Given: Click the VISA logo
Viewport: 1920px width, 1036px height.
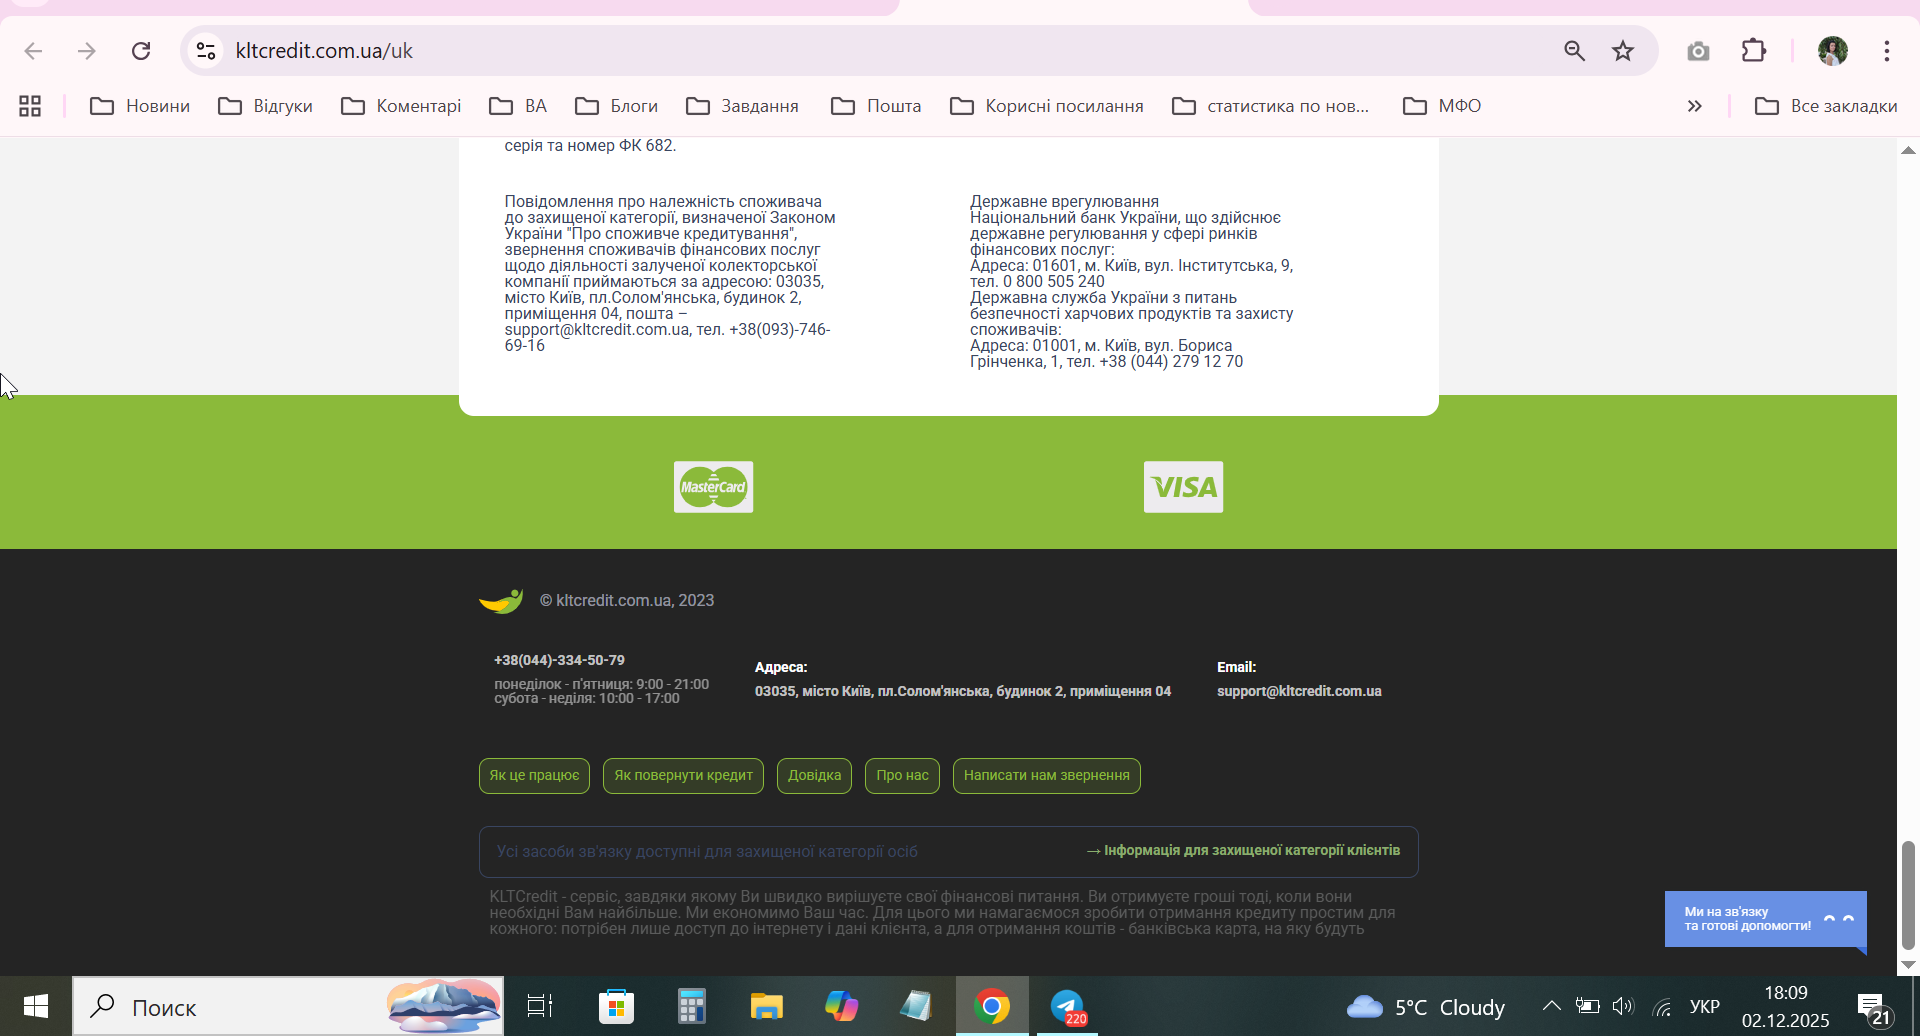Looking at the screenshot, I should tap(1183, 487).
